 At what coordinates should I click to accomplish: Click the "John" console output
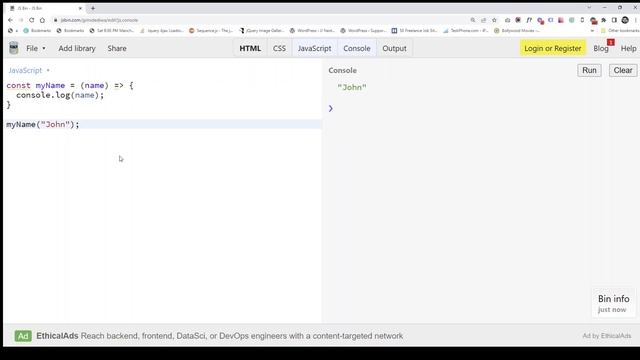[x=352, y=87]
